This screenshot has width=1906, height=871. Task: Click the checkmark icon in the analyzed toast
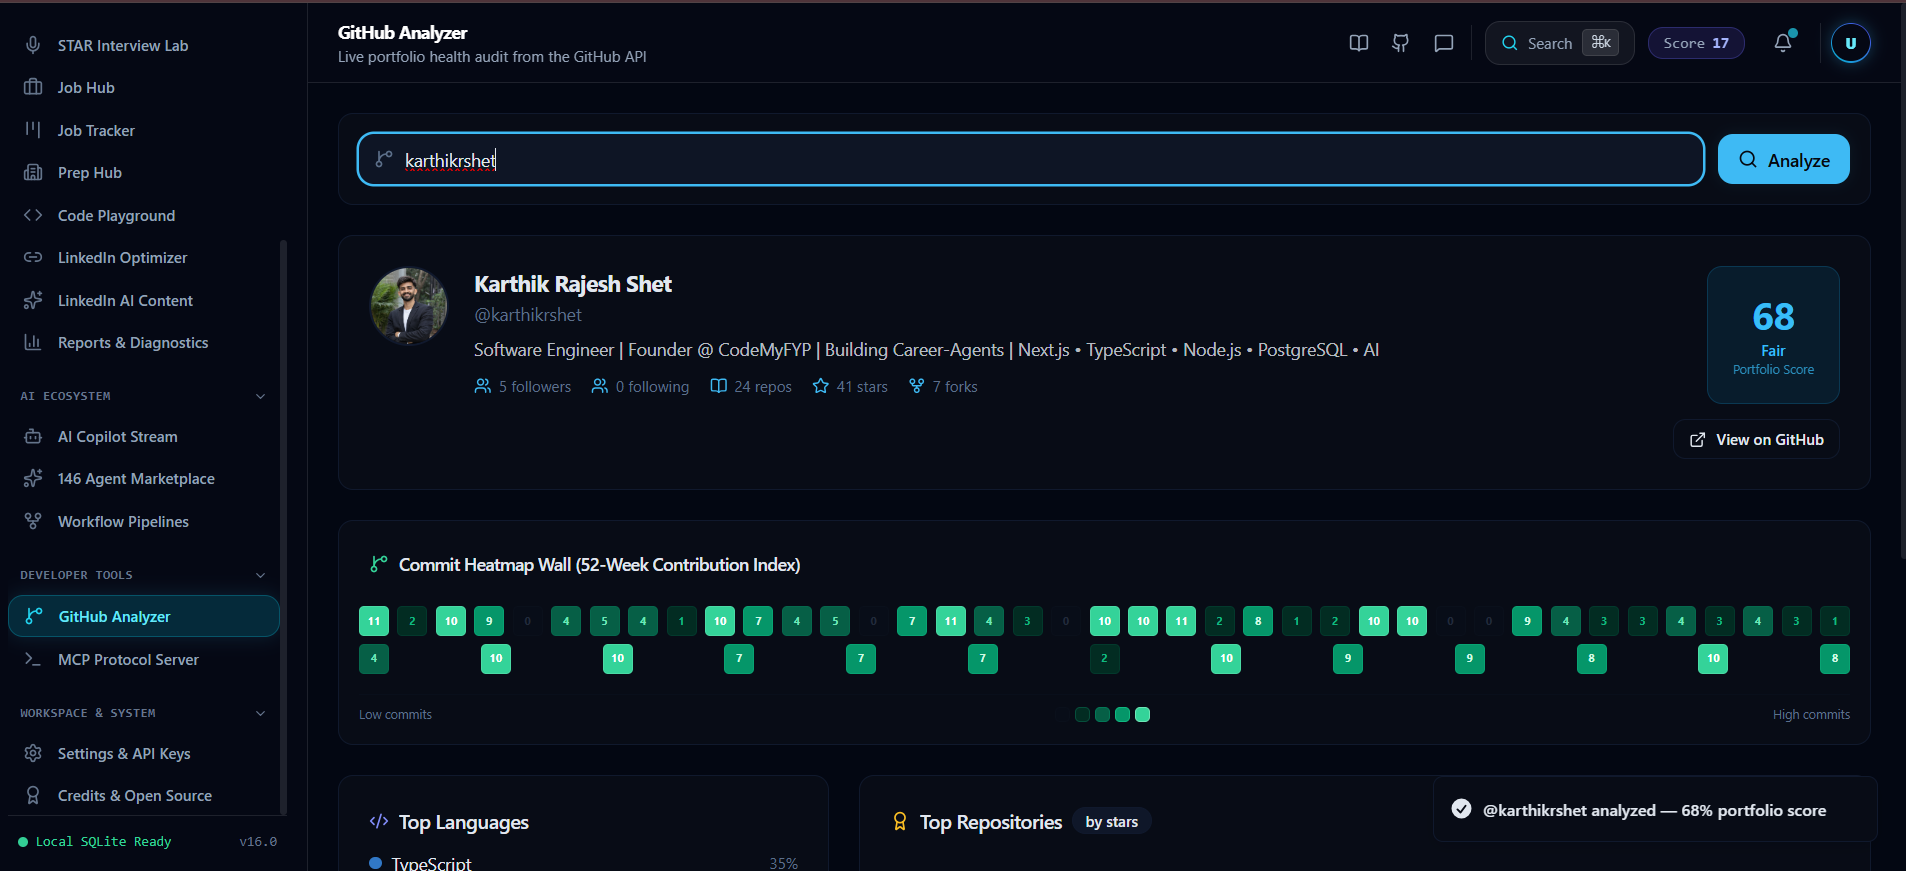coord(1461,809)
